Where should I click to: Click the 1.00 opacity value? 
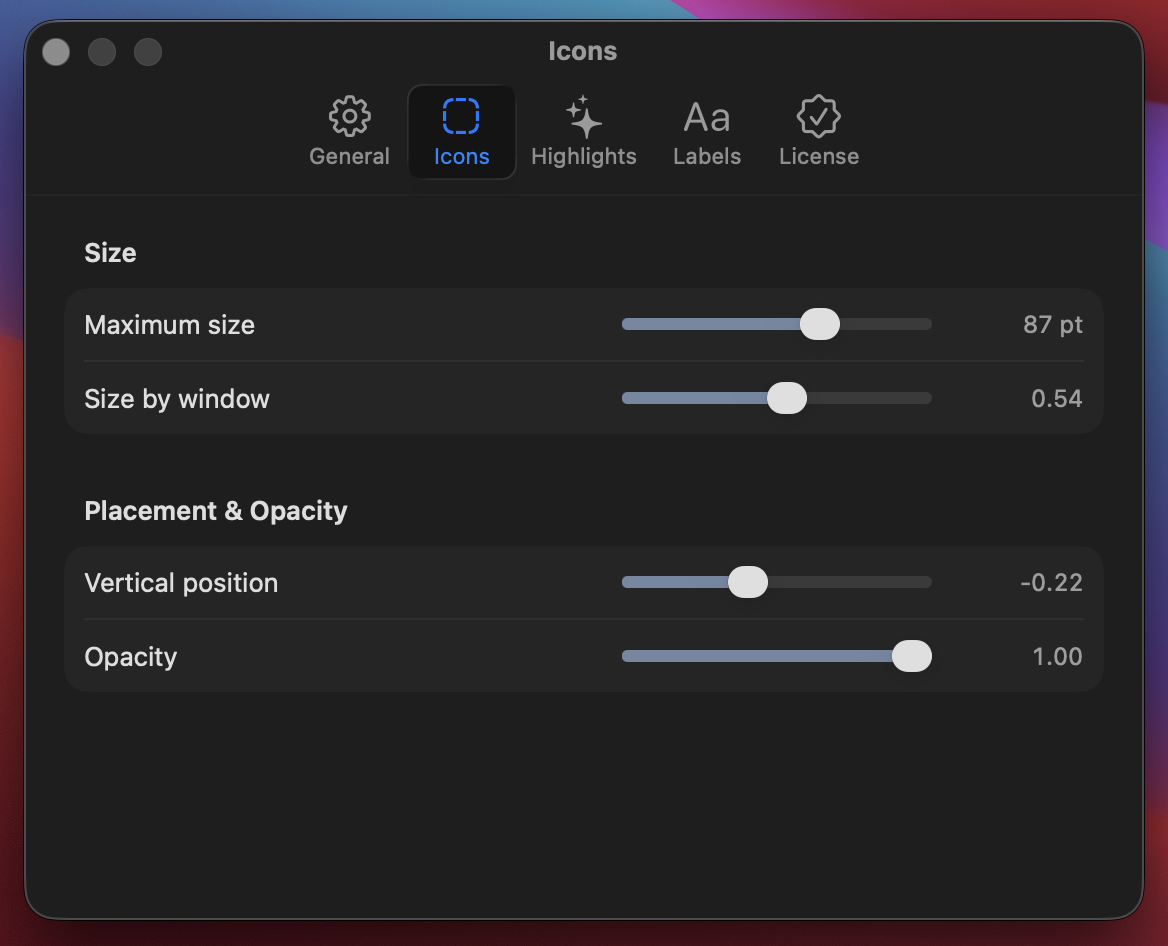pos(1057,656)
